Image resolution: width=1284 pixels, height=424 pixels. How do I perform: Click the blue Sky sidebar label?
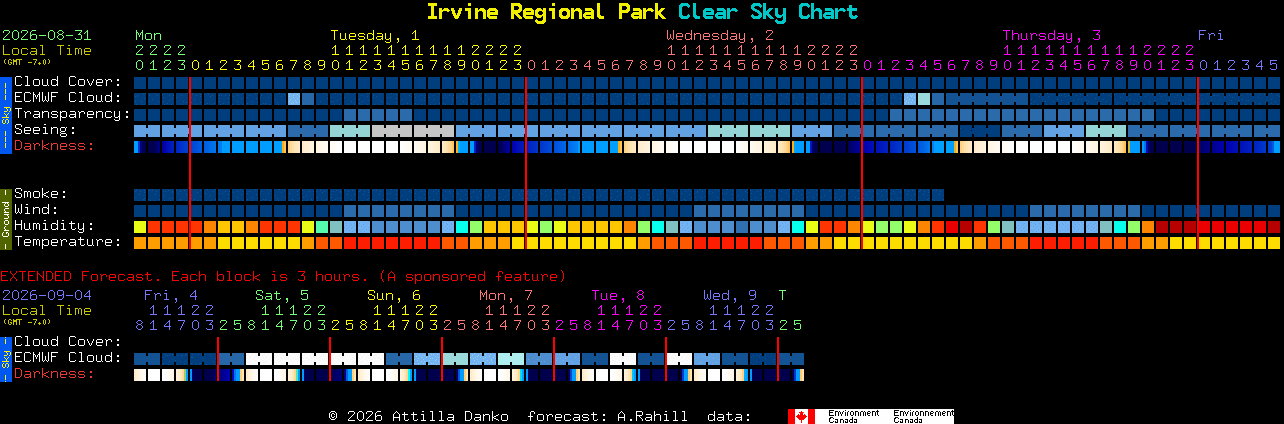tap(5, 113)
